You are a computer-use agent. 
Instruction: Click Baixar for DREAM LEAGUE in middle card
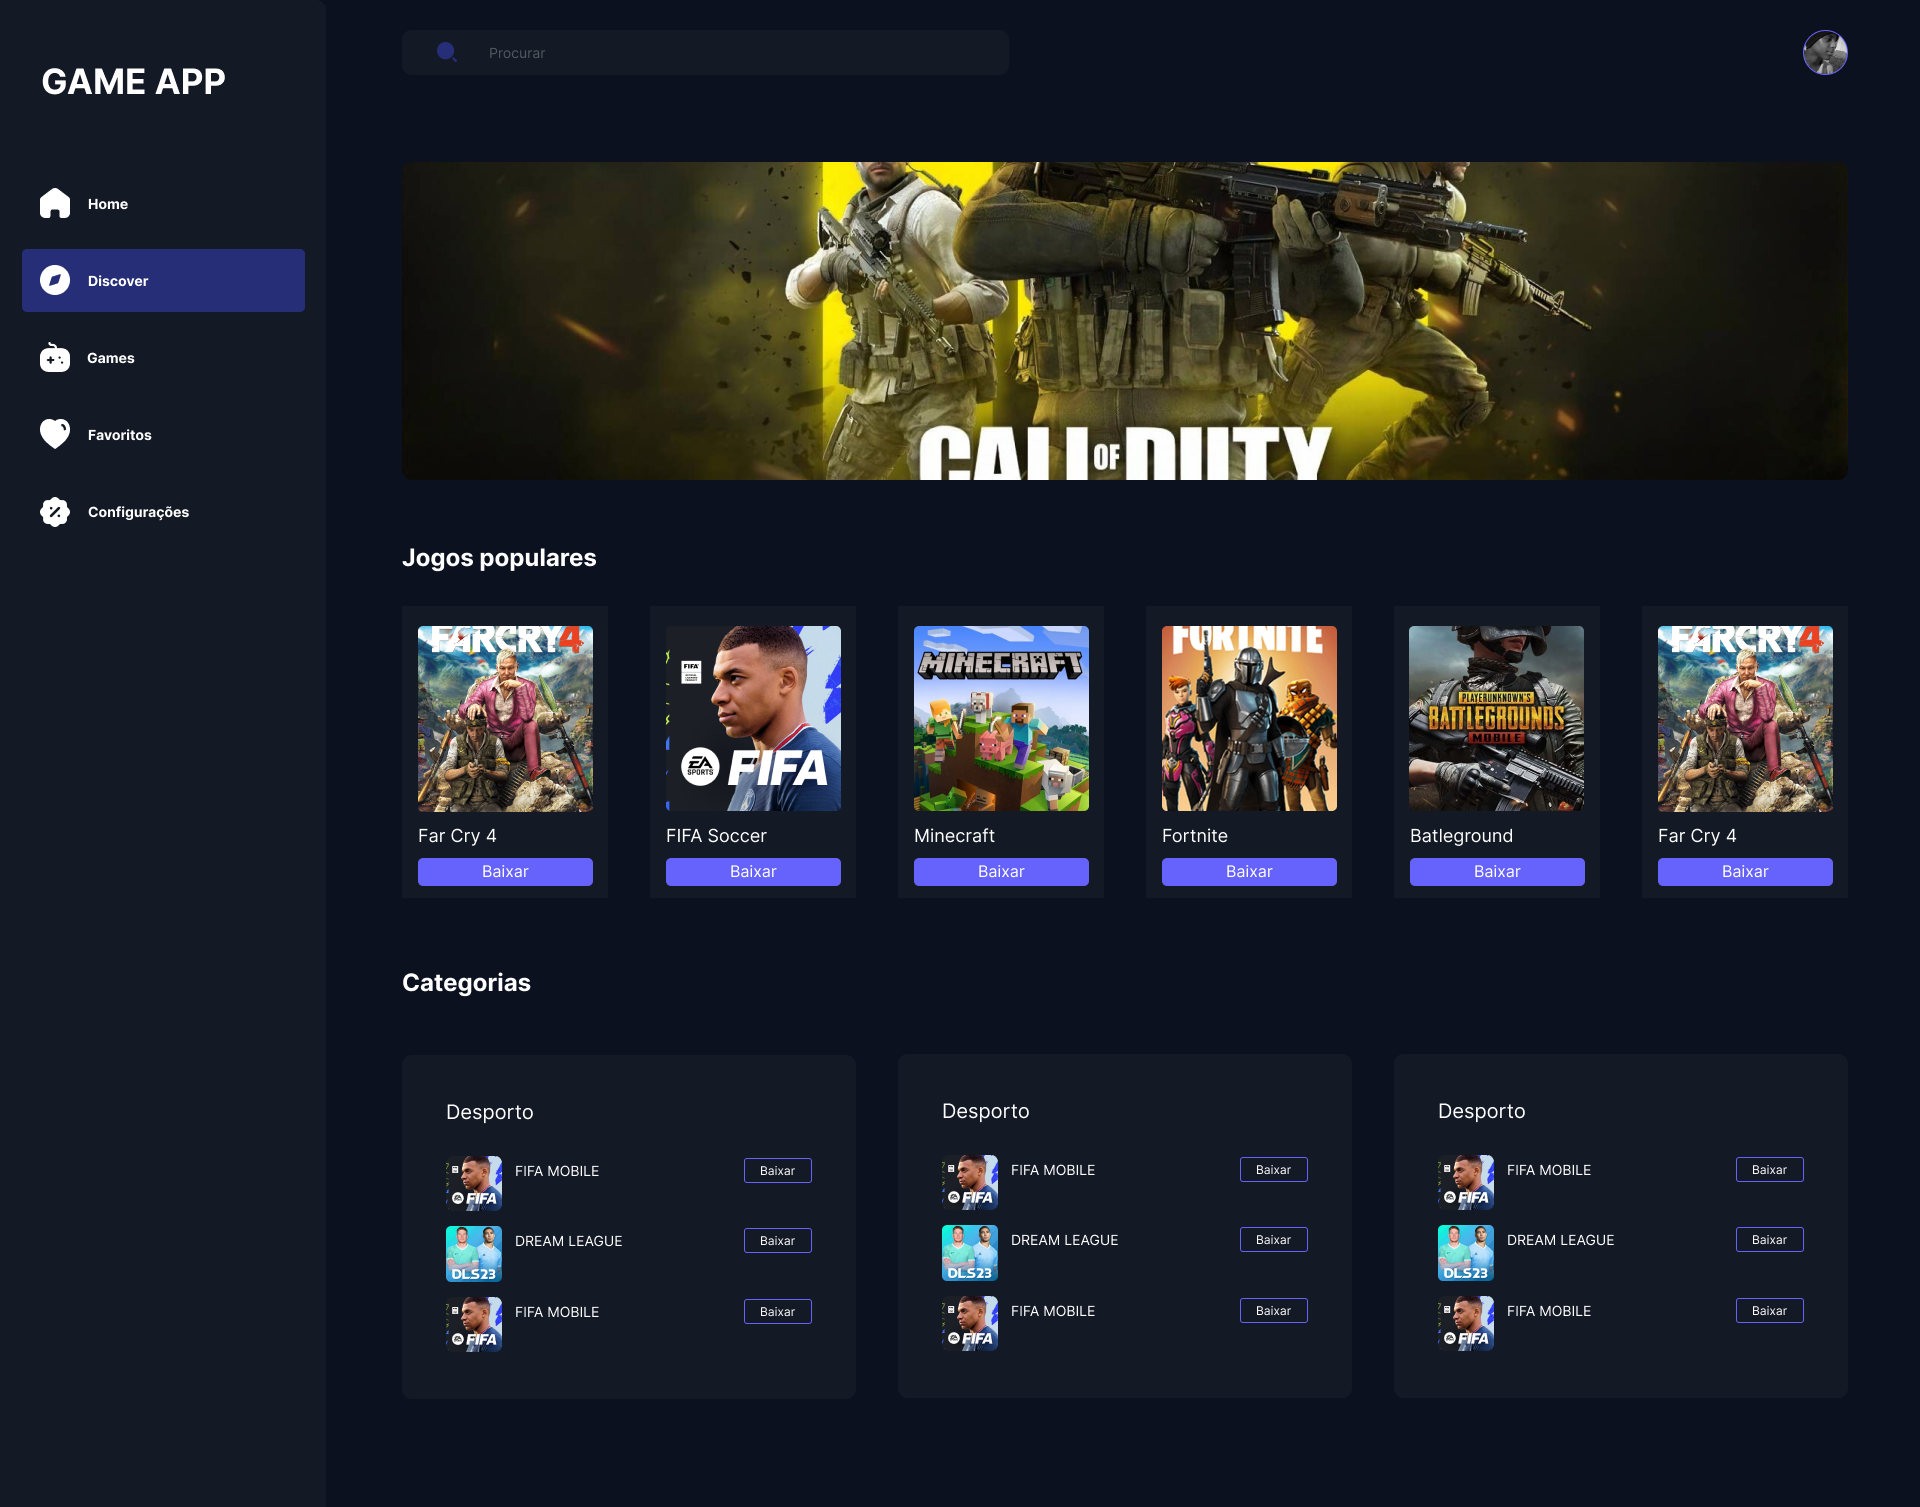tap(1272, 1239)
